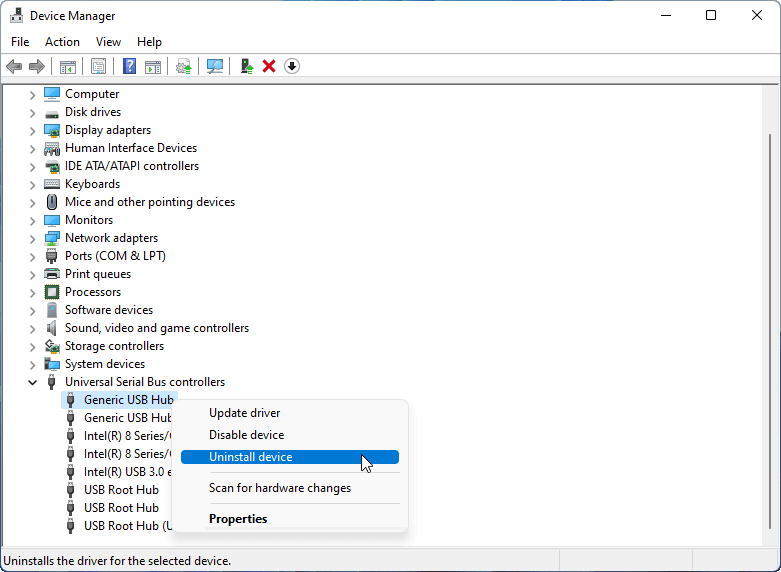Click the Network adapters category icon
The width and height of the screenshot is (781, 572).
[52, 238]
